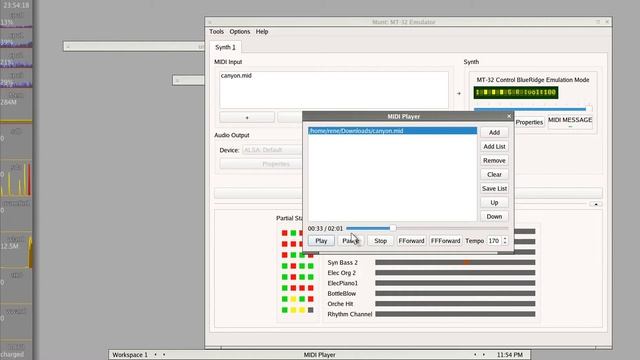Viewport: 640px width, 360px height.
Task: Click the Elec Org 2 part bar
Action: coord(455,273)
